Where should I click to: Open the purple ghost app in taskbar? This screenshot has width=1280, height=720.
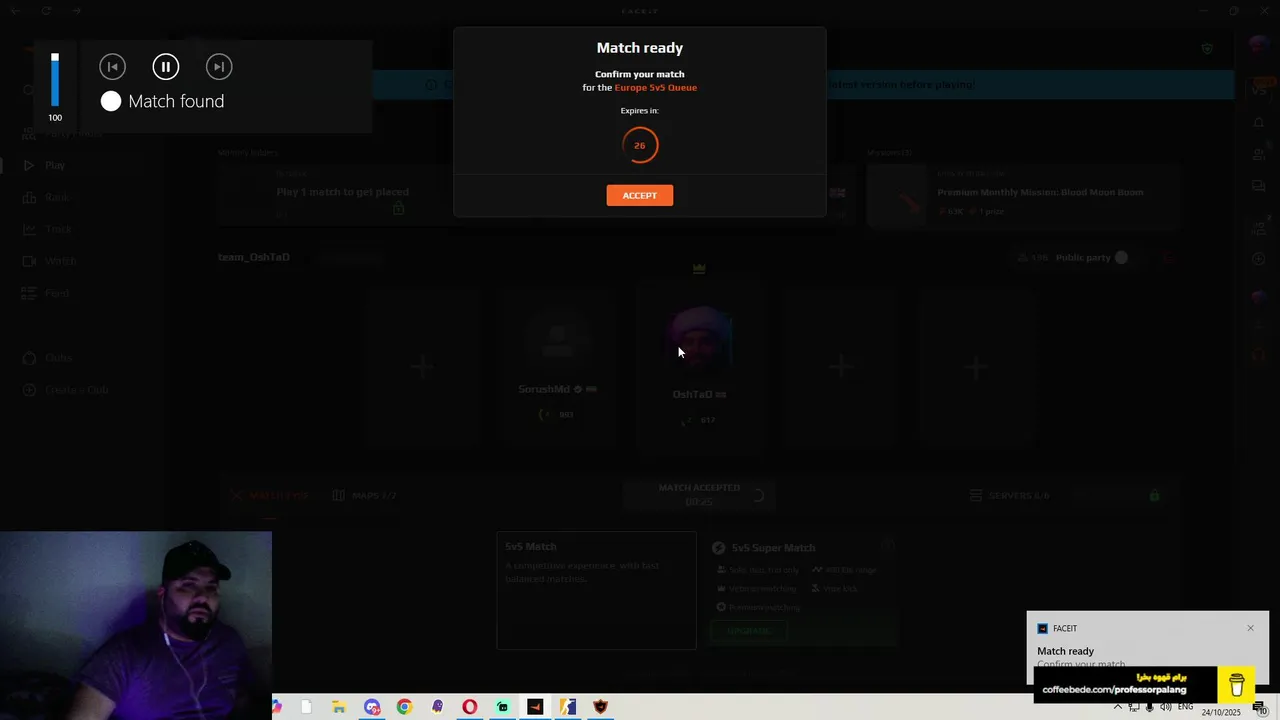click(x=437, y=707)
